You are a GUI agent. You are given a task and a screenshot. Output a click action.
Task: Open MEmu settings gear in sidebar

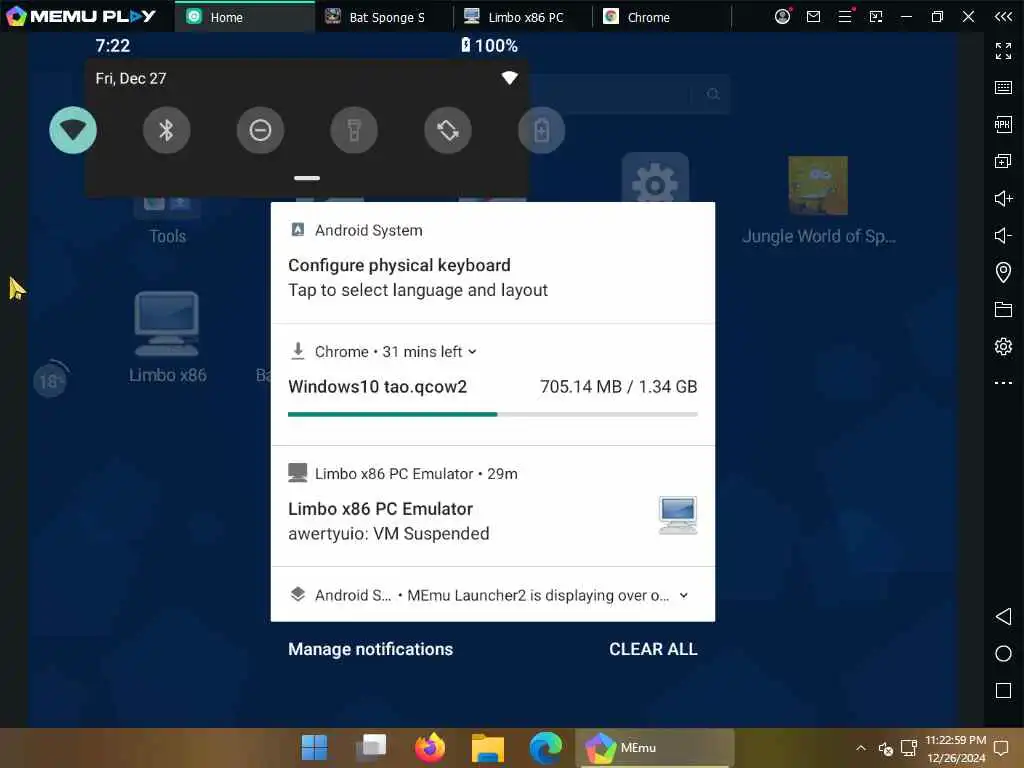click(1003, 346)
